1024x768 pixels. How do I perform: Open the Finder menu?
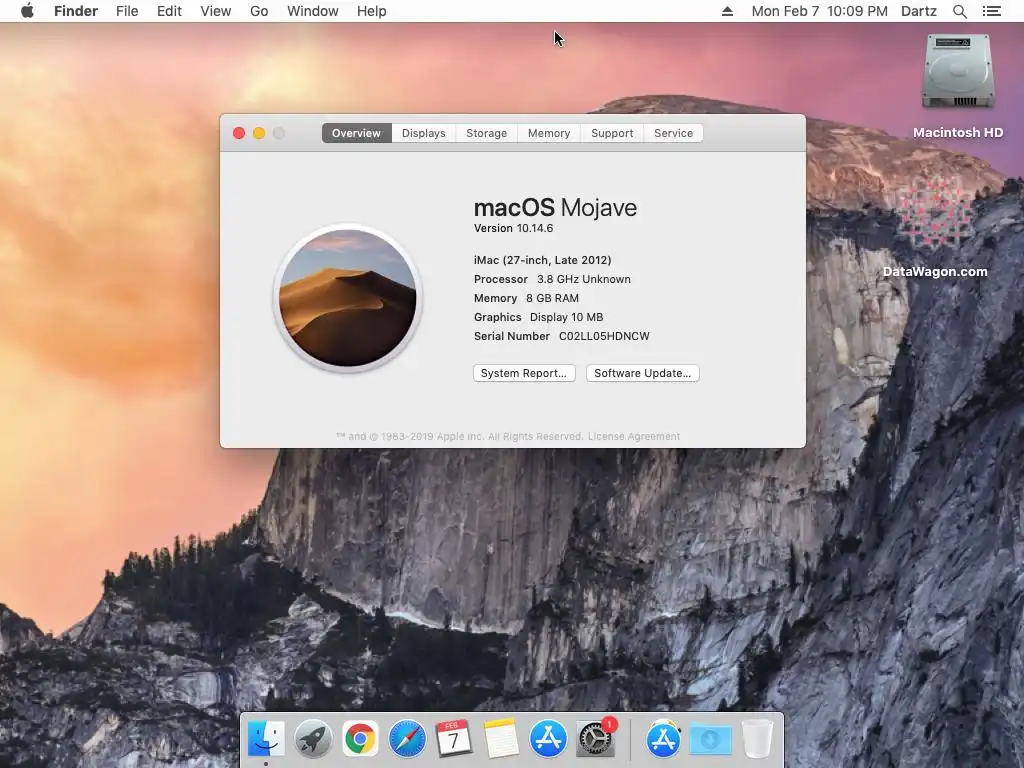pos(76,11)
